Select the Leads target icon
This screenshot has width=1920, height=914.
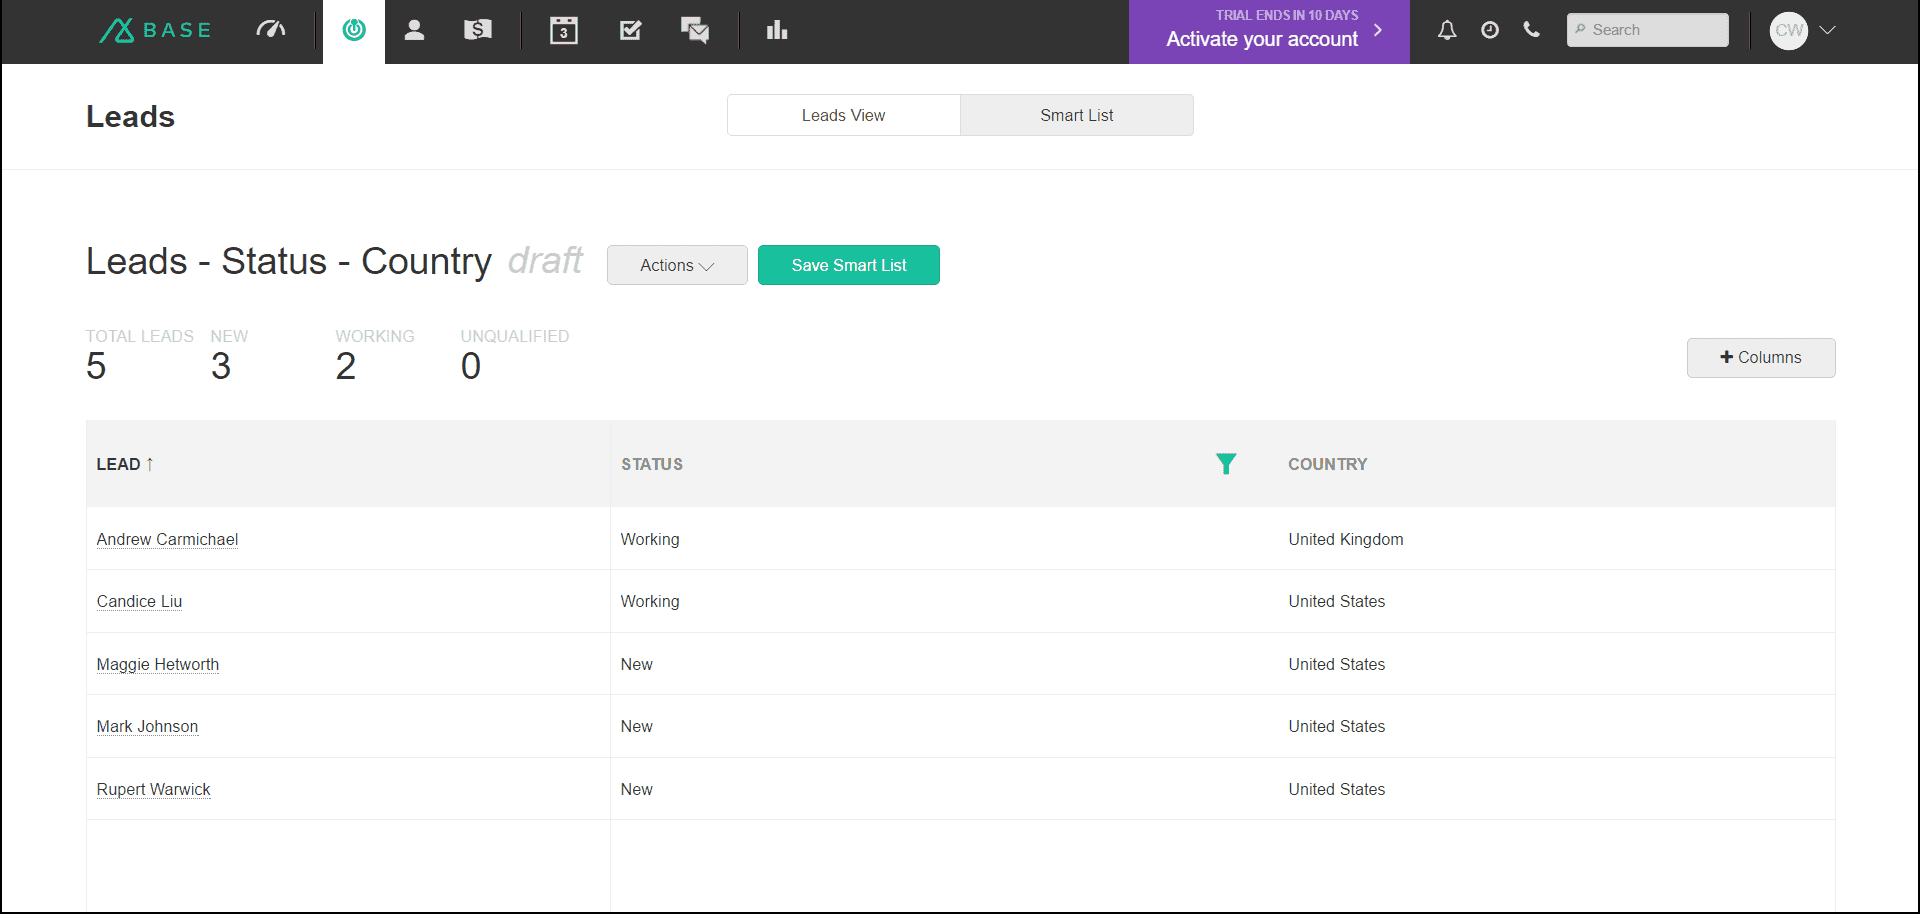[x=354, y=30]
